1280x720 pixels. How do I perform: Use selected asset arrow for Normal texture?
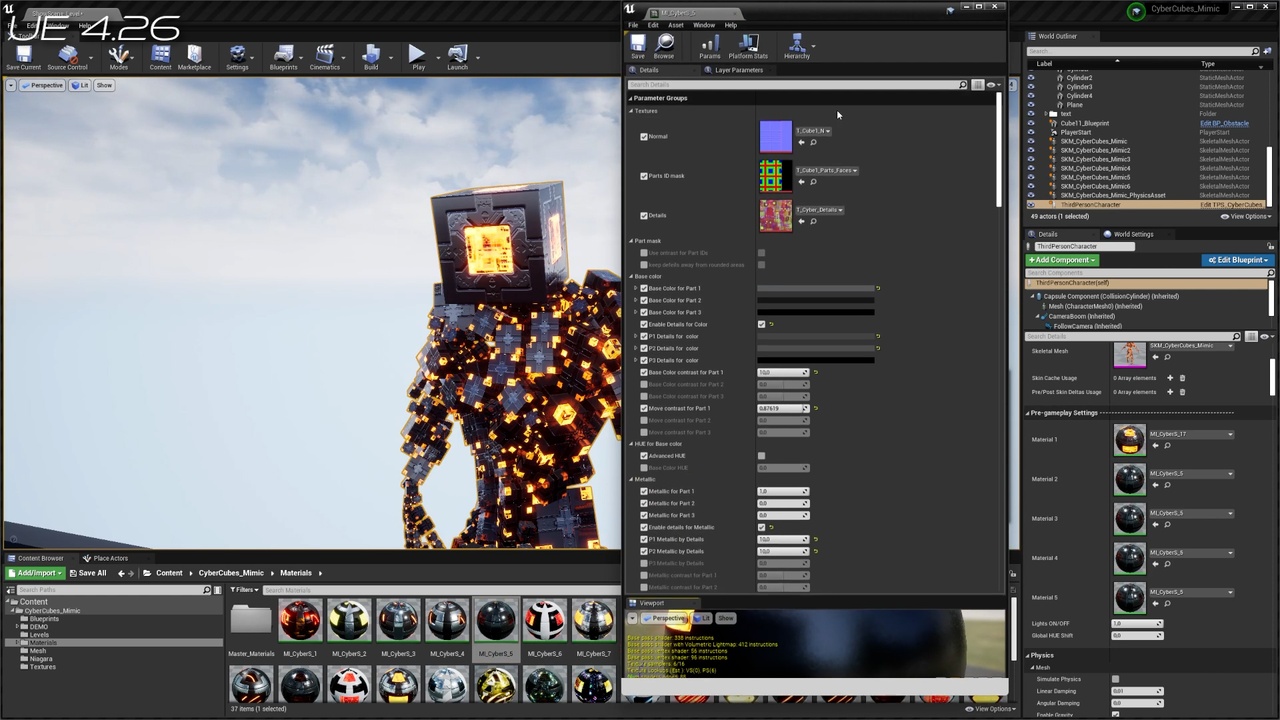801,143
